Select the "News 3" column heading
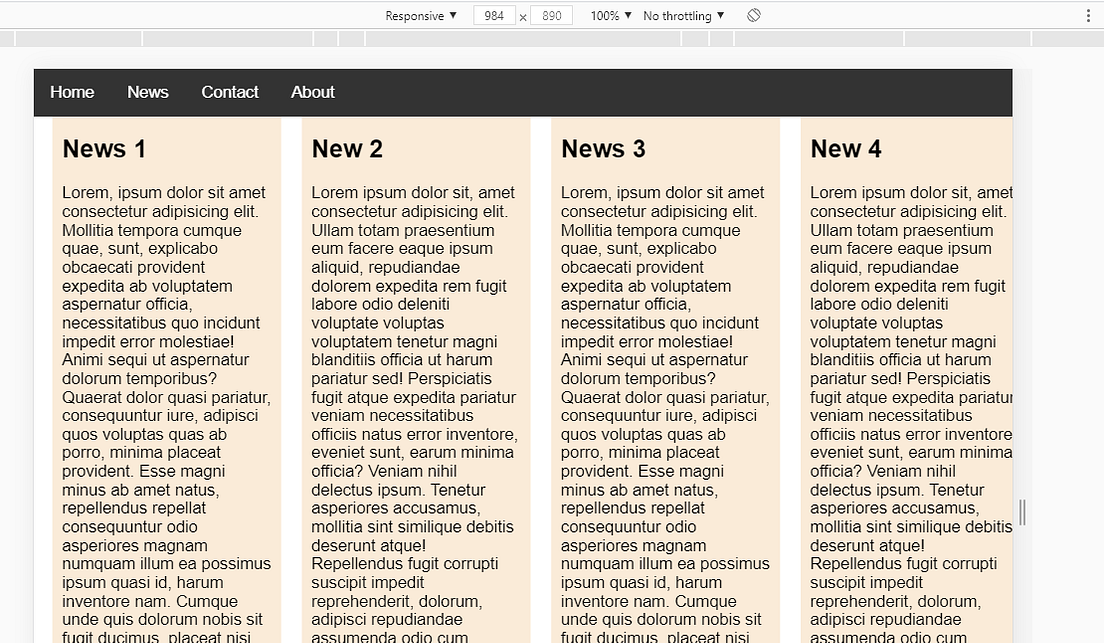Viewport: 1104px width, 643px height. point(602,148)
